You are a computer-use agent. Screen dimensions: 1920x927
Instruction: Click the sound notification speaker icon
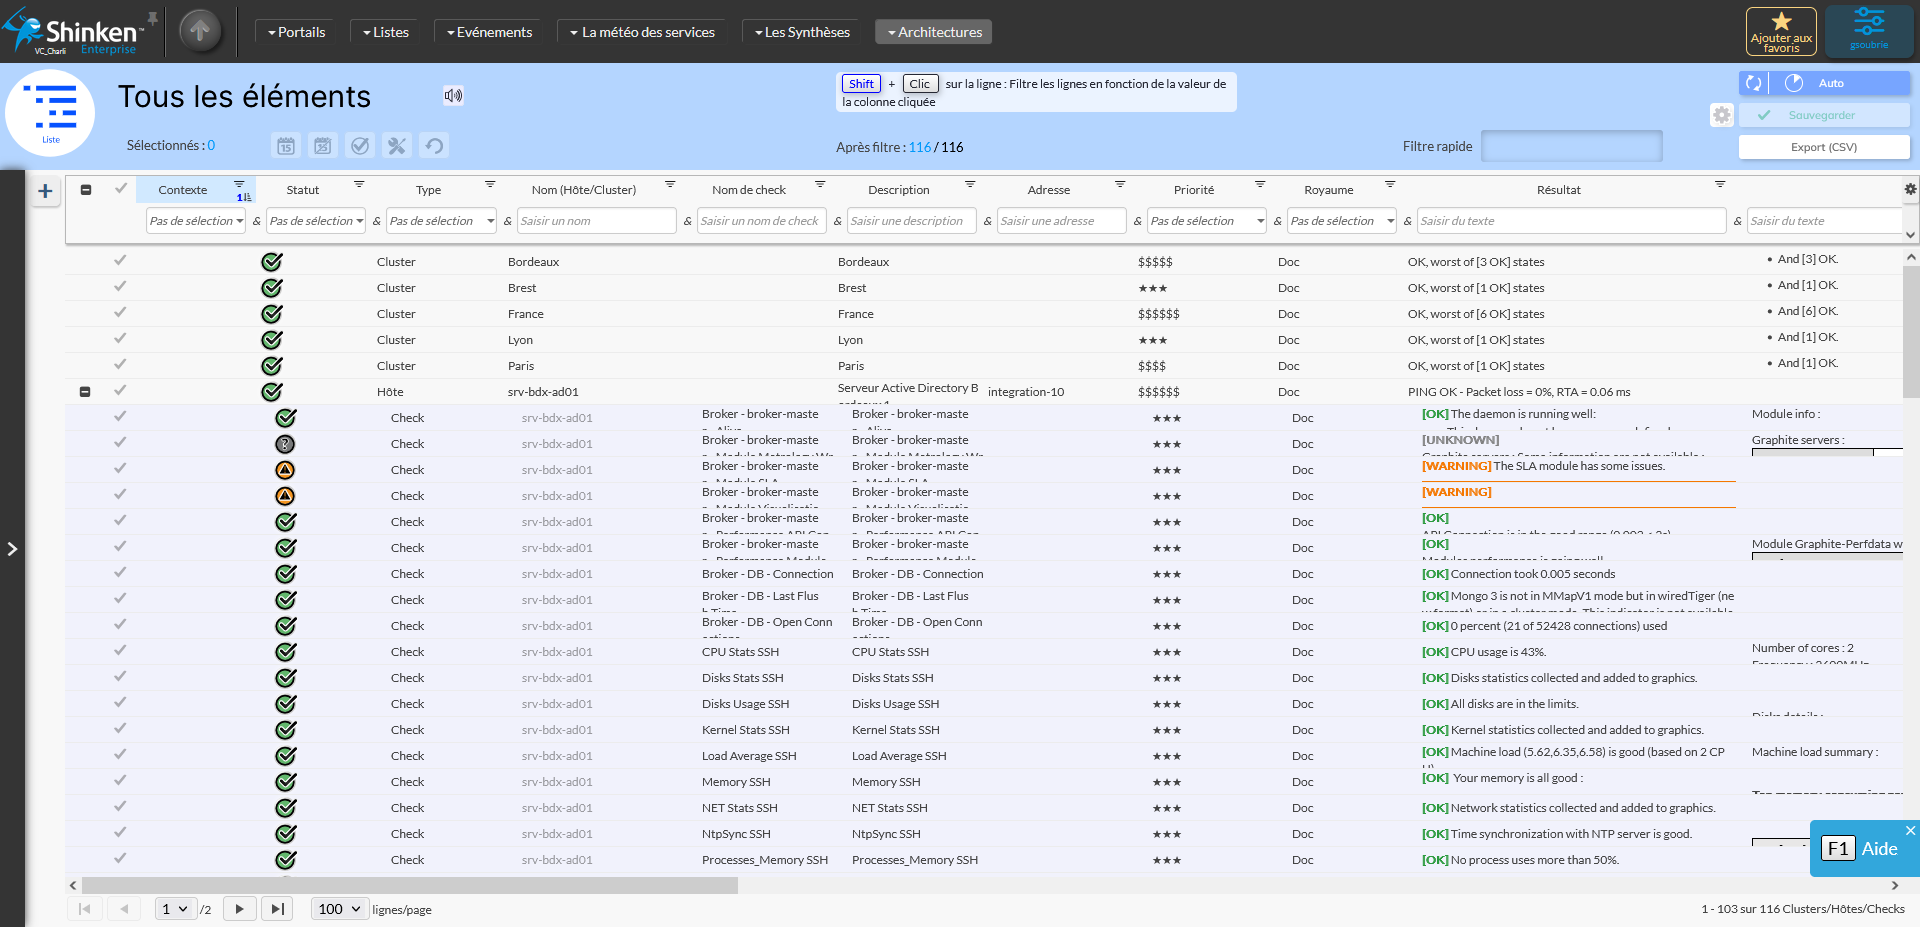tap(453, 96)
